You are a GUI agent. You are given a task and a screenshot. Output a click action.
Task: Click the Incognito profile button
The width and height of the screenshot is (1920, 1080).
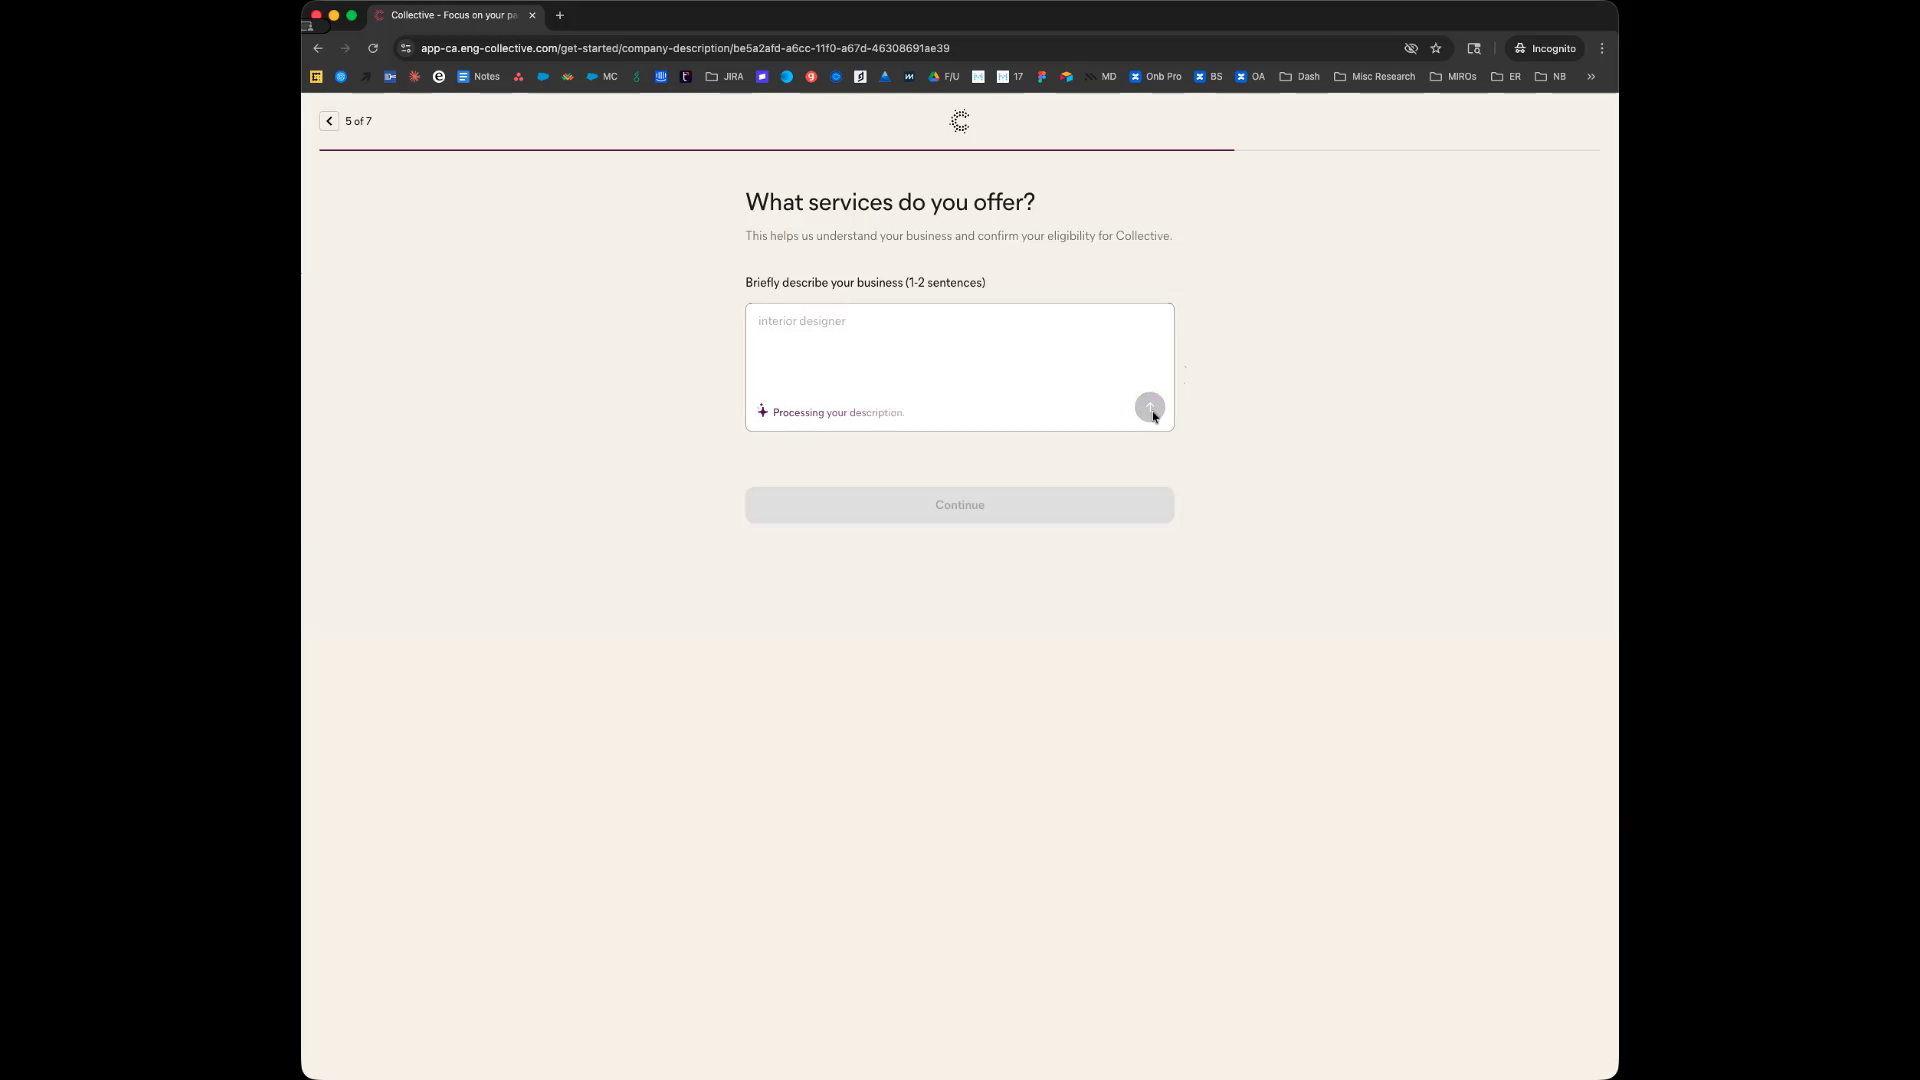click(1544, 48)
